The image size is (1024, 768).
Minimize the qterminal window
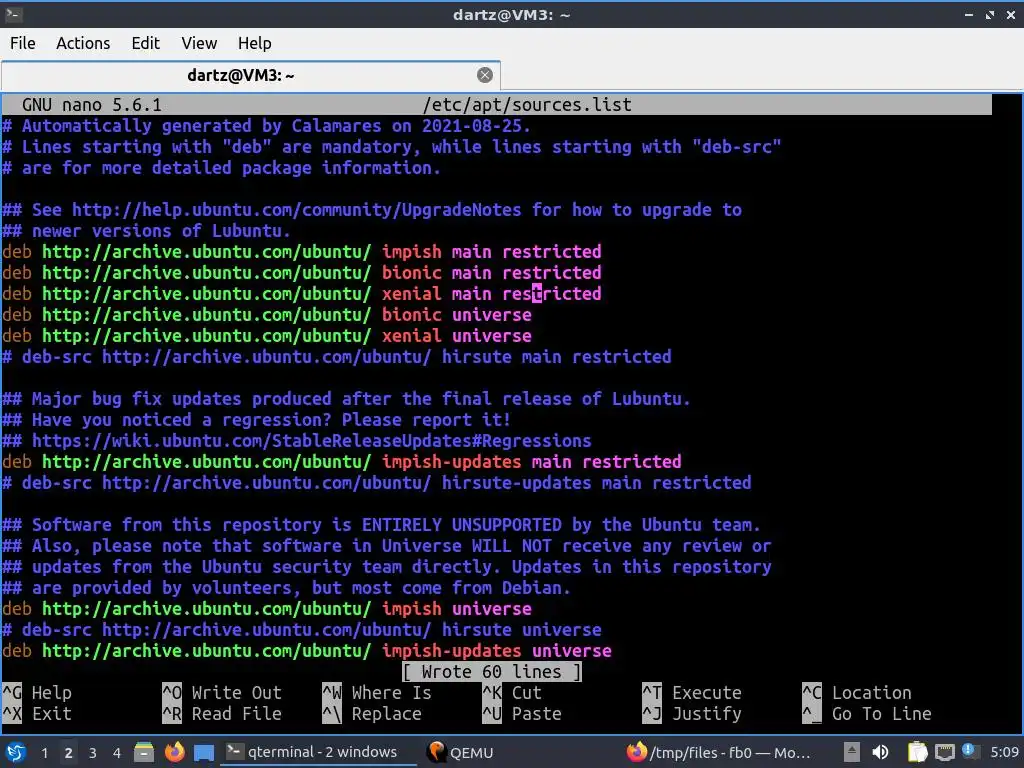(x=969, y=14)
